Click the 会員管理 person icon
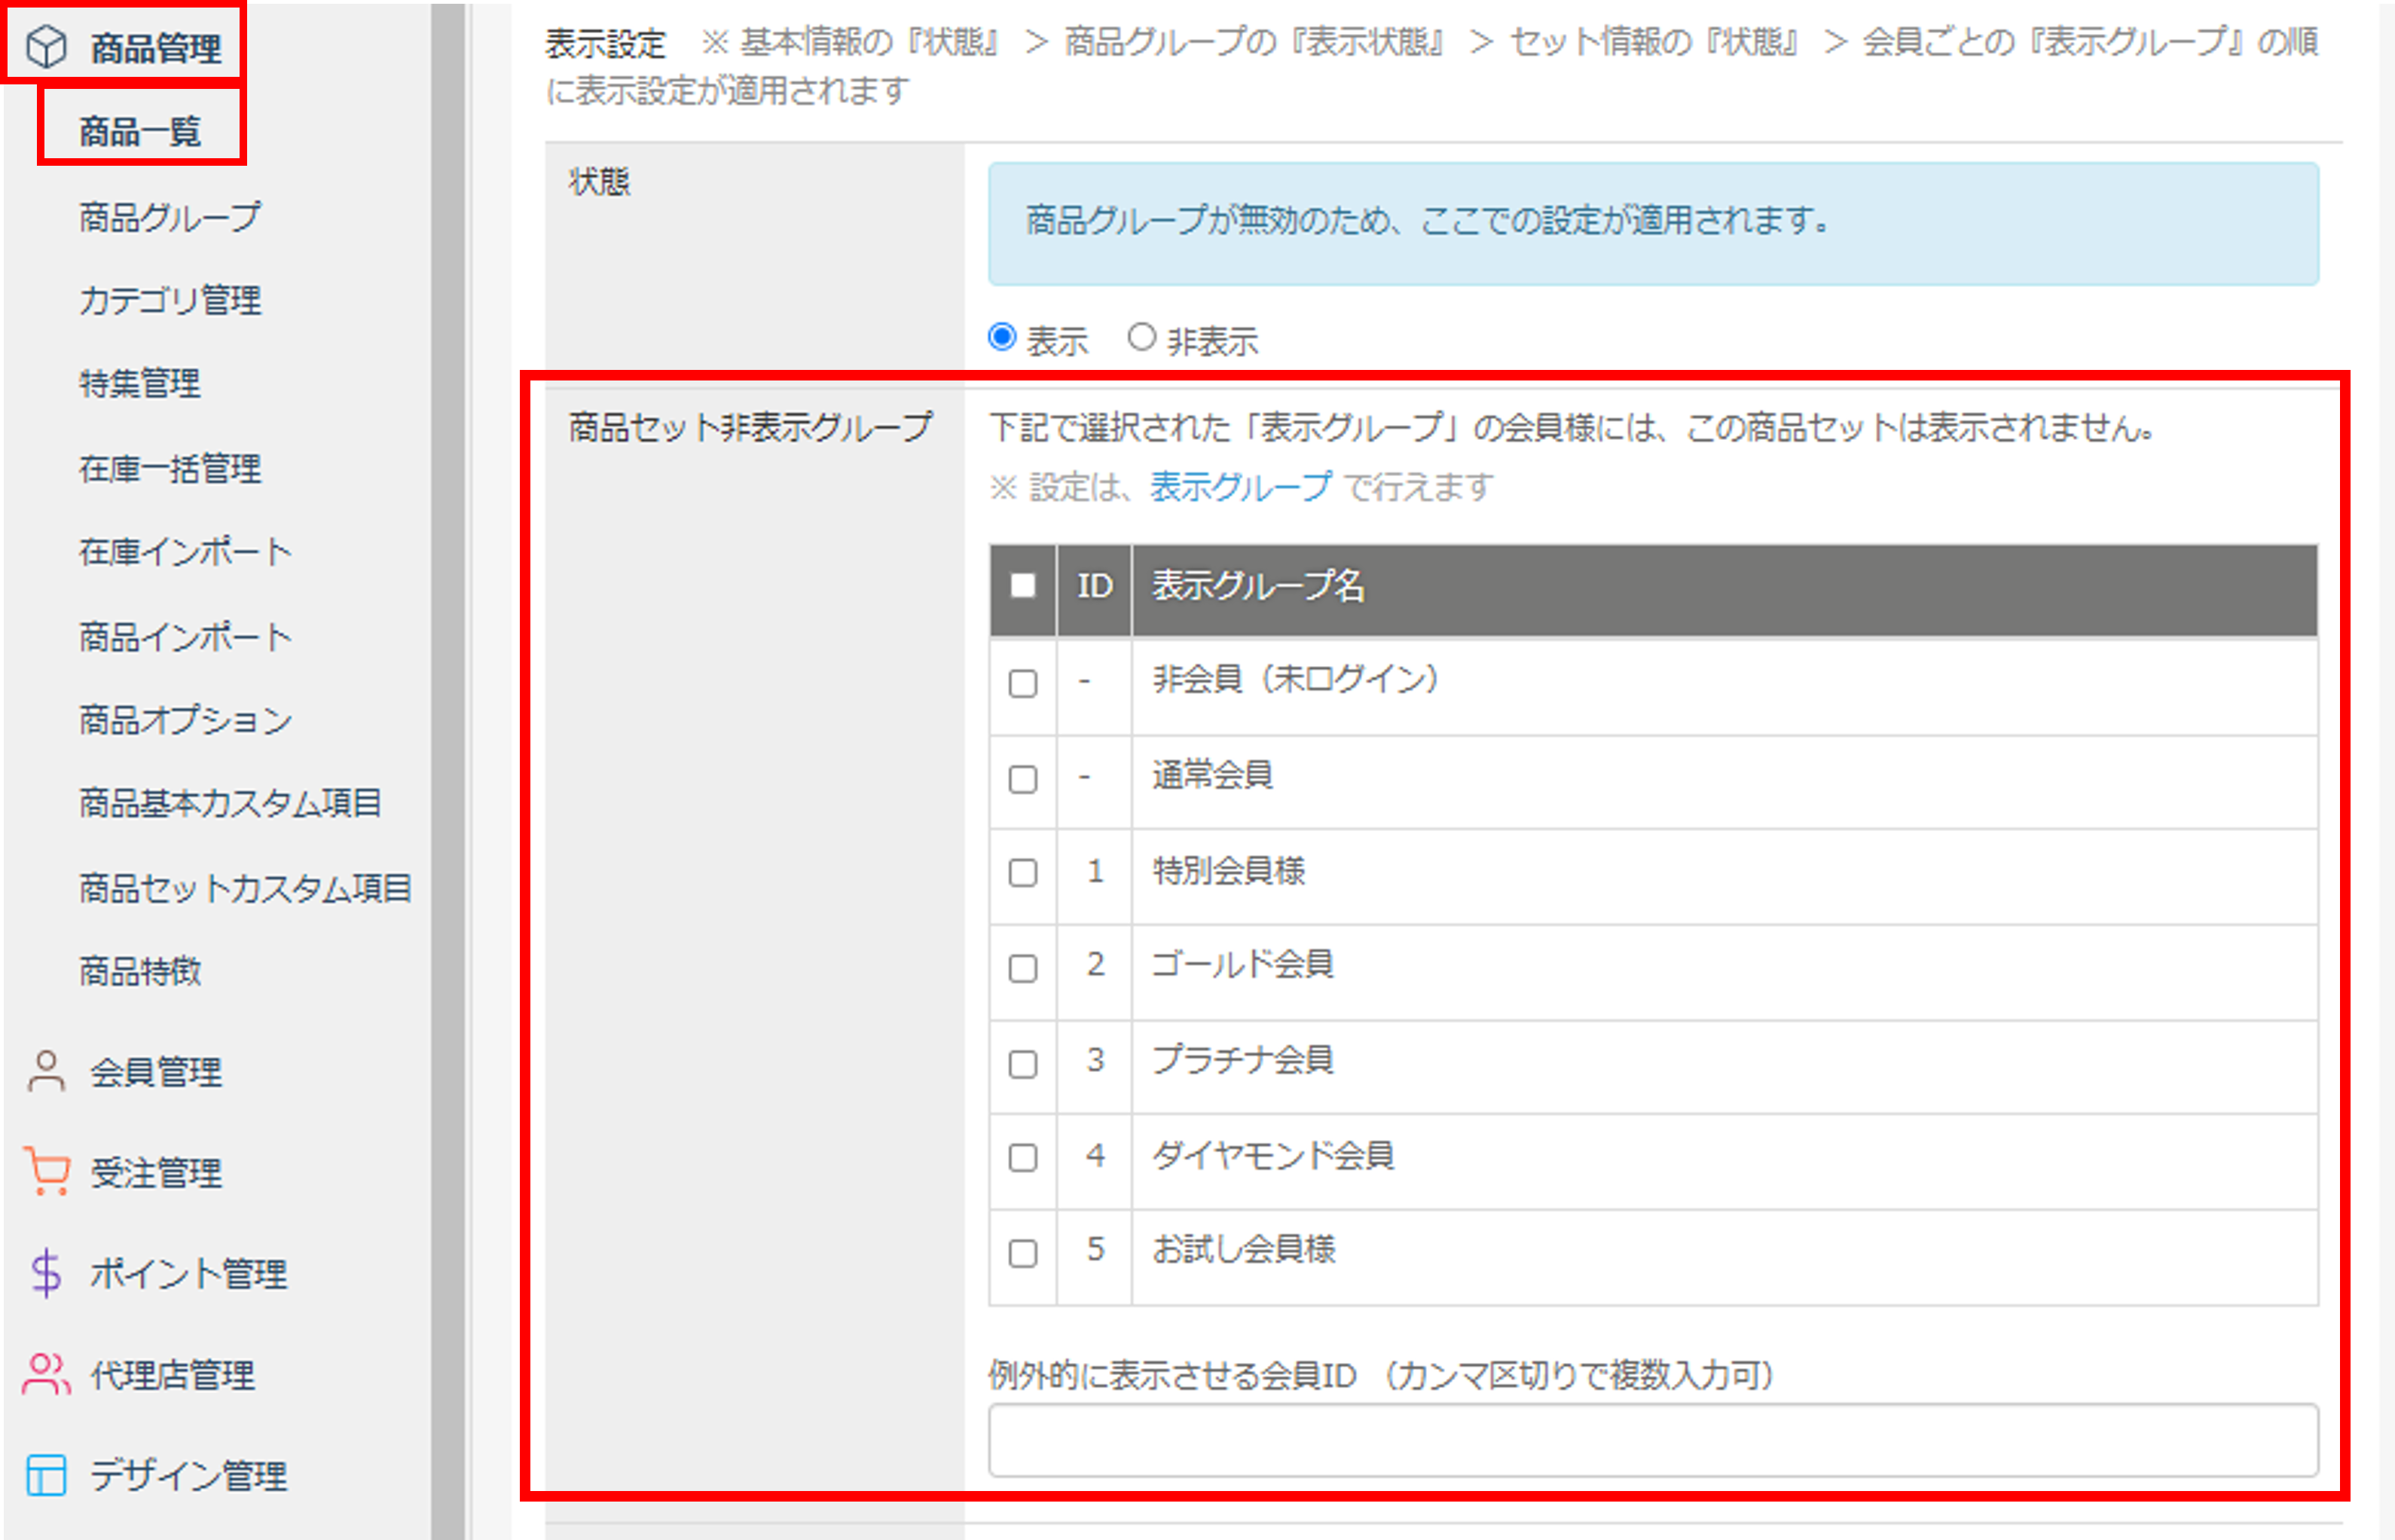Viewport: 2395px width, 1540px height. [46, 1071]
